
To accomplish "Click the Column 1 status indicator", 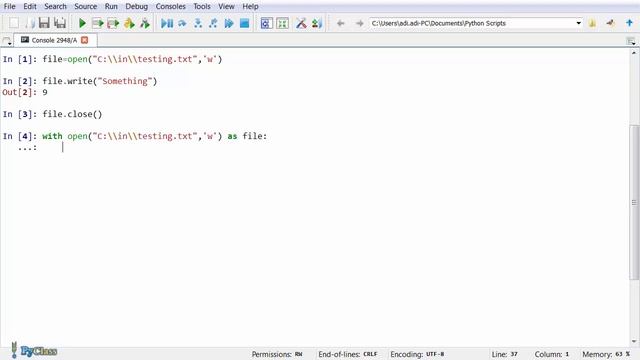I will (x=552, y=354).
